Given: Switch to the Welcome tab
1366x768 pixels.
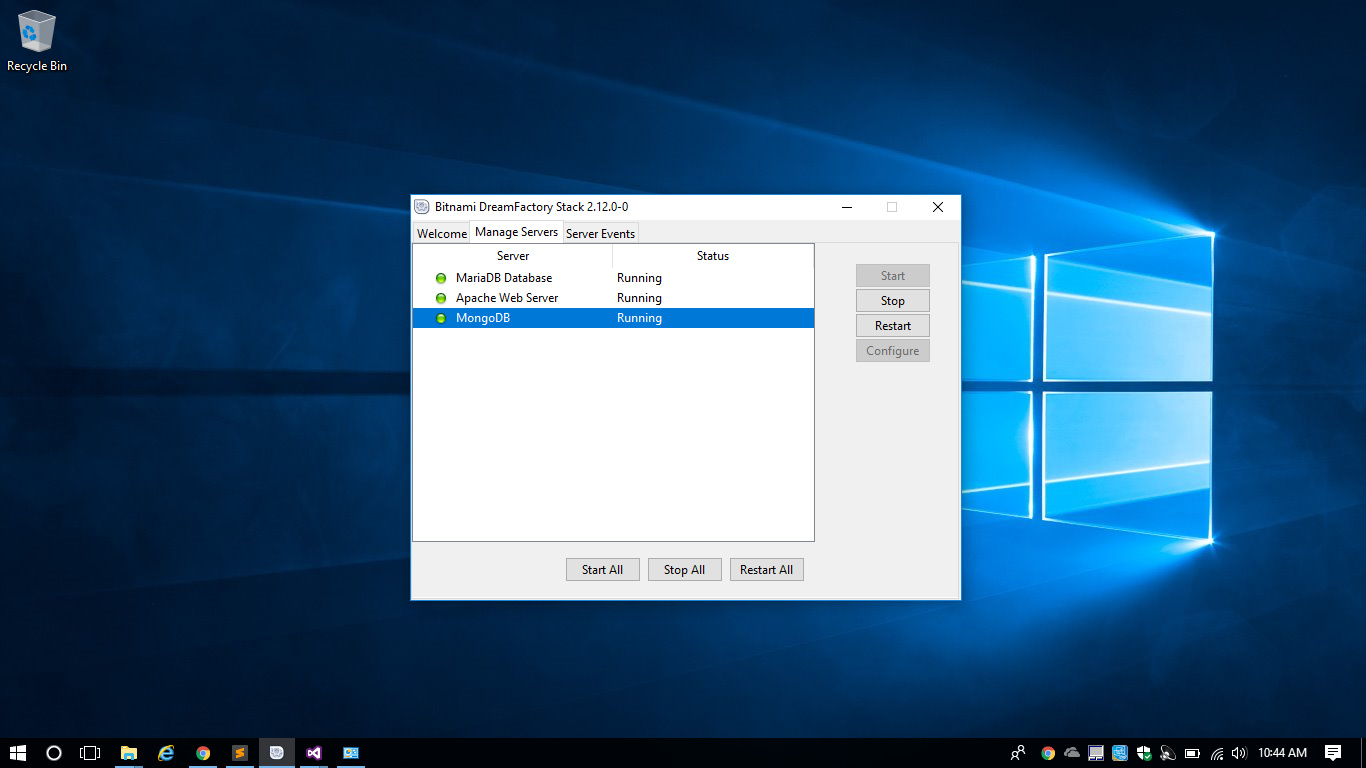Looking at the screenshot, I should (x=442, y=233).
